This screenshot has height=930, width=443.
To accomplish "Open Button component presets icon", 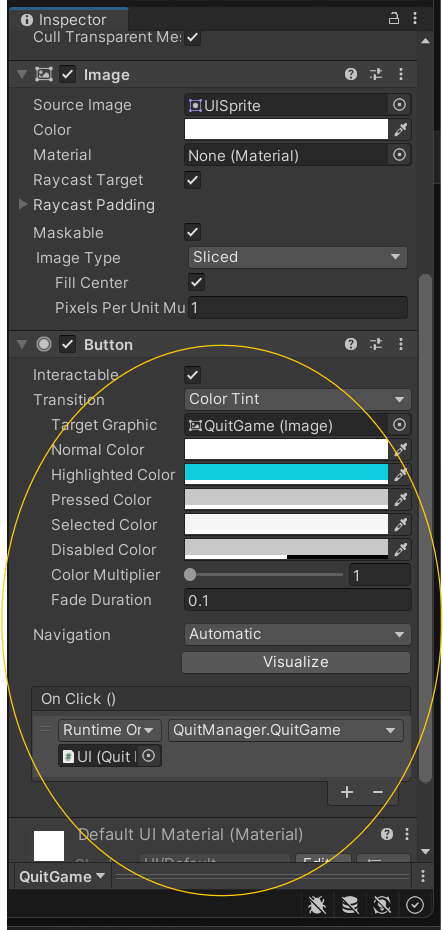I will [376, 344].
